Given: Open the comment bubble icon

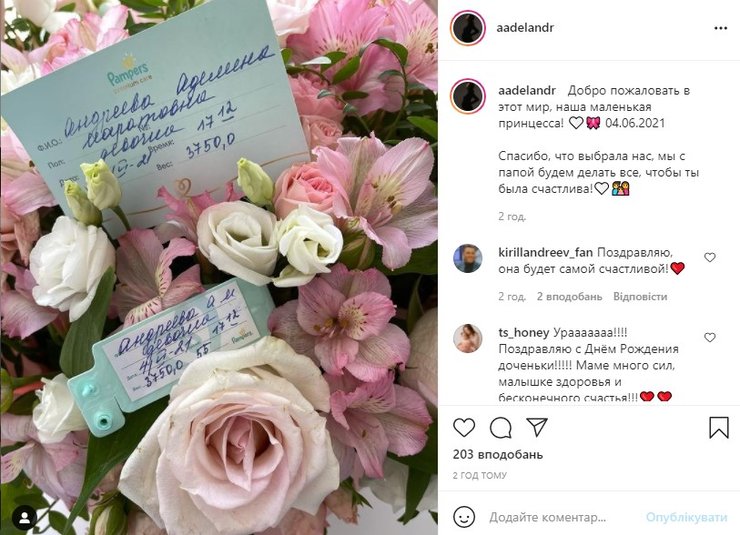Looking at the screenshot, I should coord(500,428).
